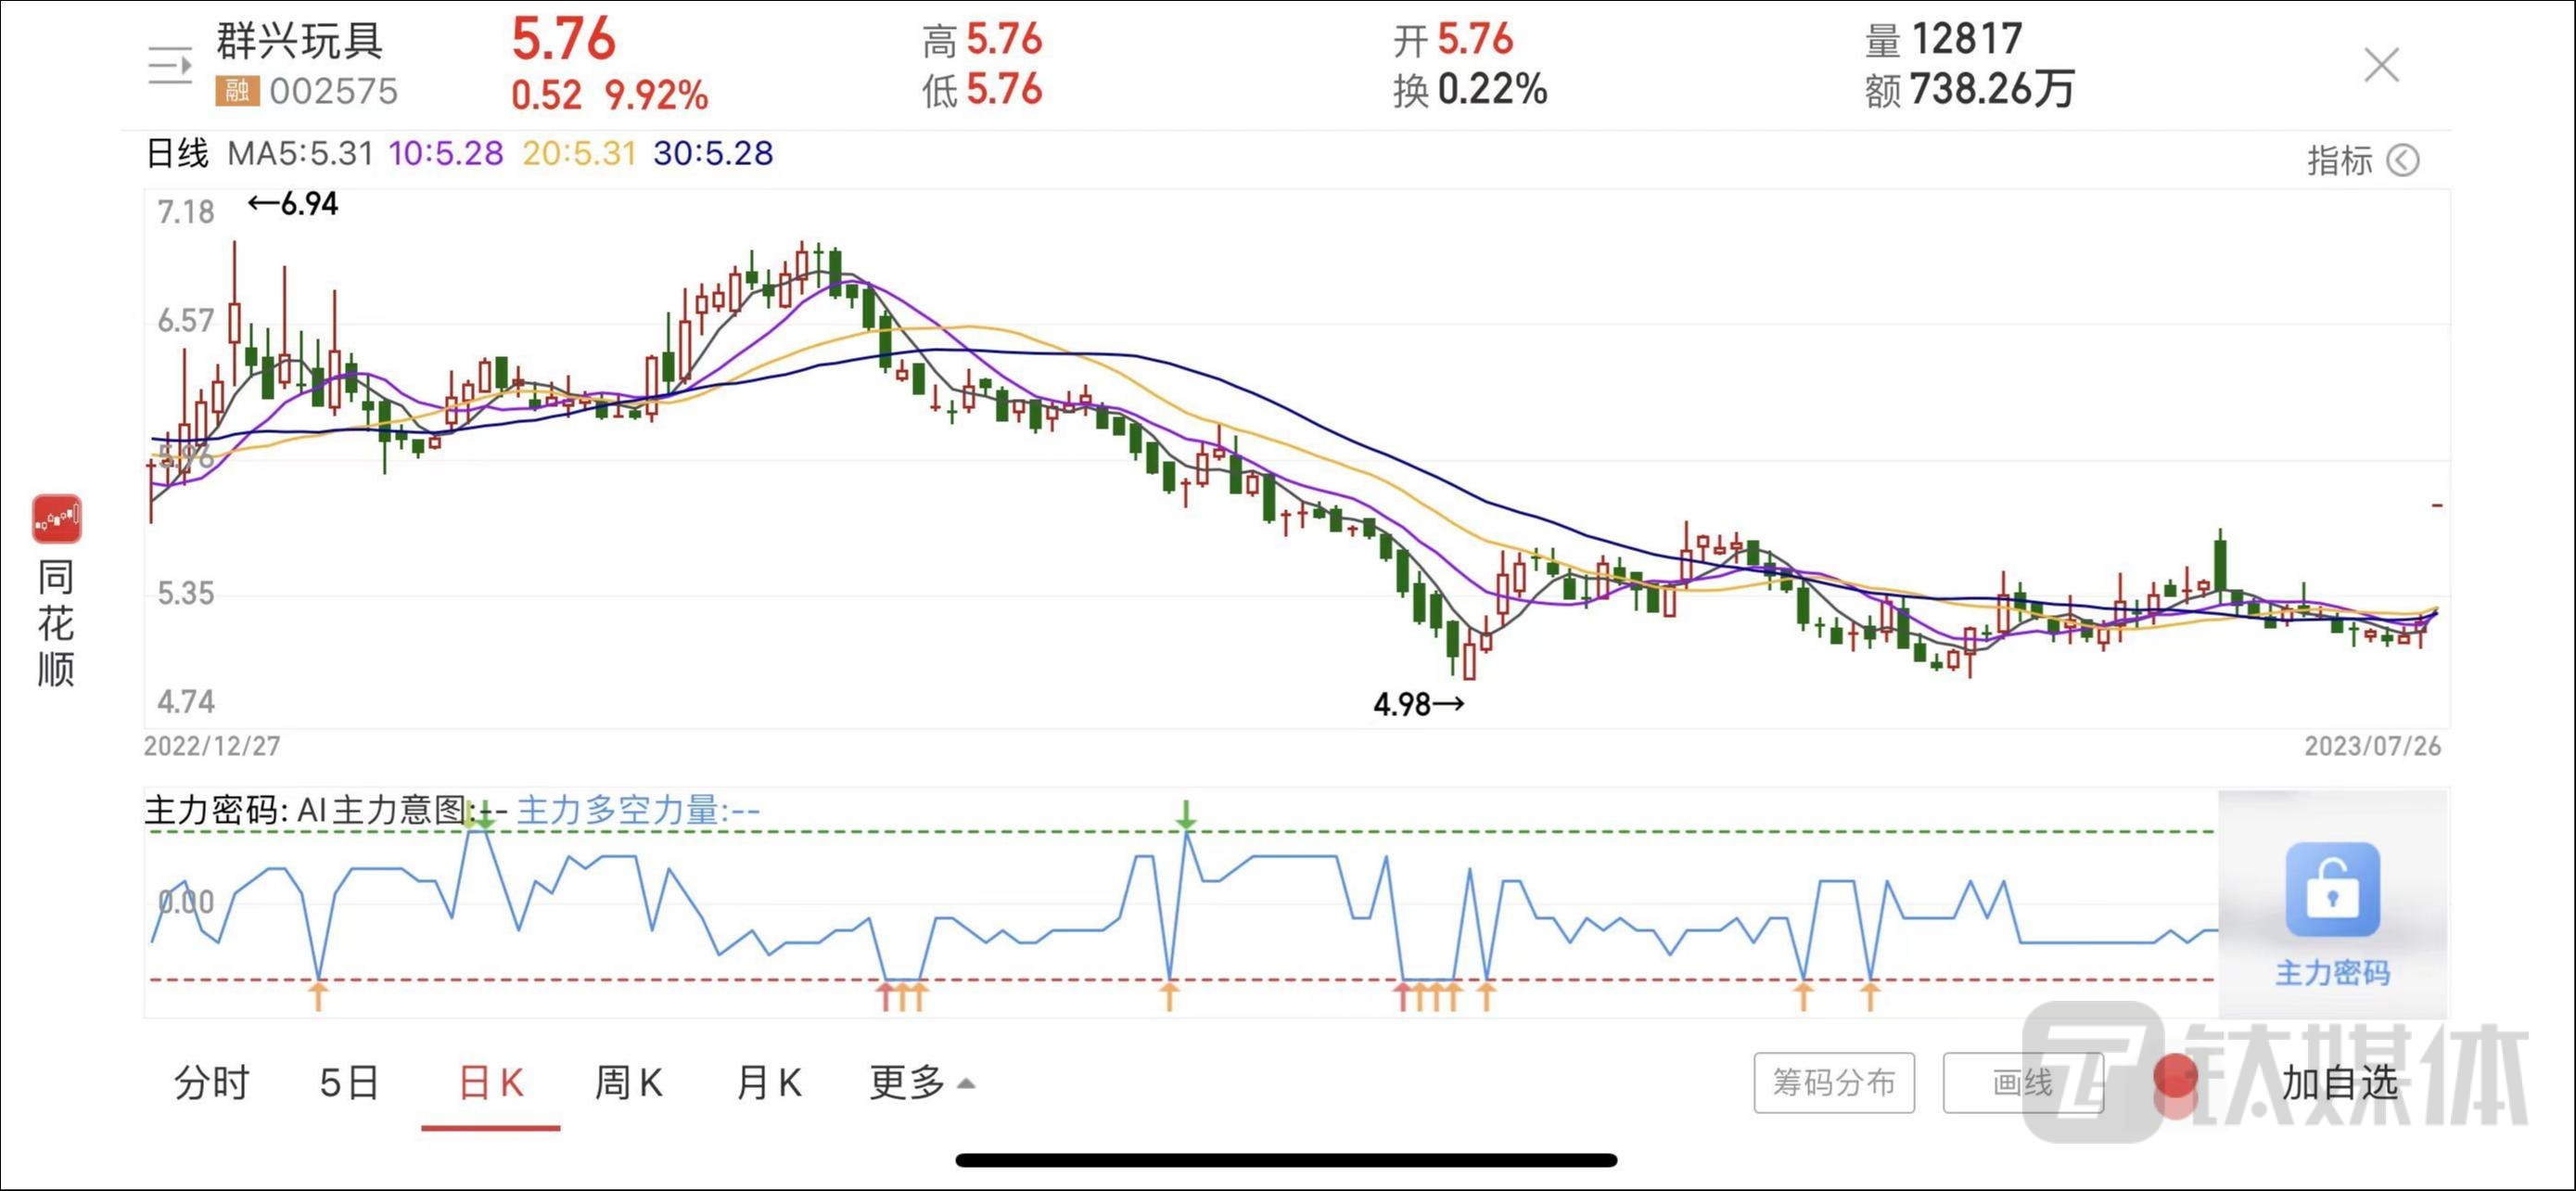
Task: Tap the green down arrow signal marker
Action: point(1186,815)
